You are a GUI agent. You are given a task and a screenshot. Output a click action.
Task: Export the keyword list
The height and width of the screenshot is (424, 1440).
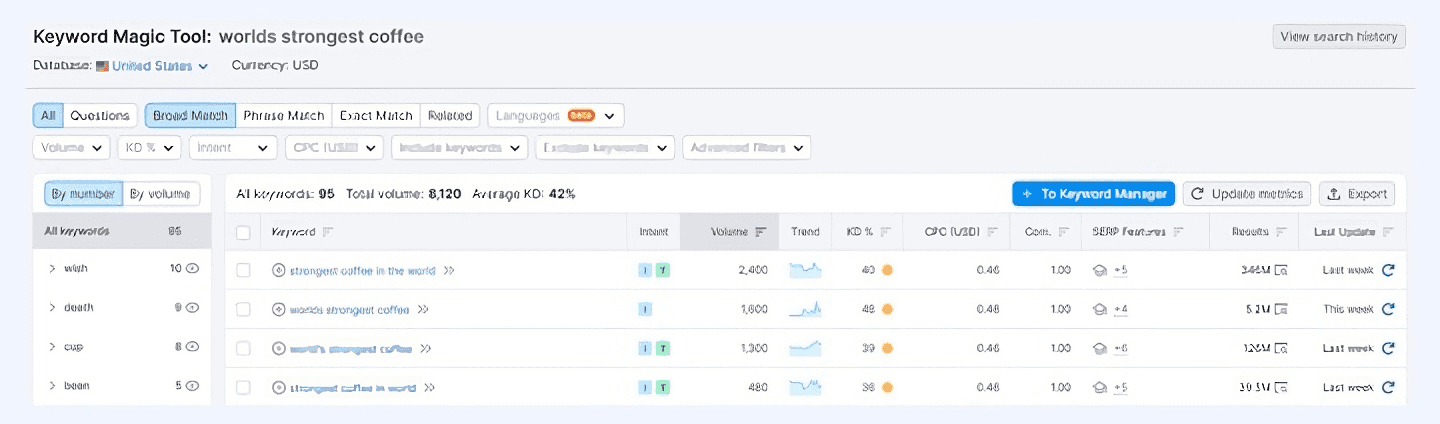1357,193
